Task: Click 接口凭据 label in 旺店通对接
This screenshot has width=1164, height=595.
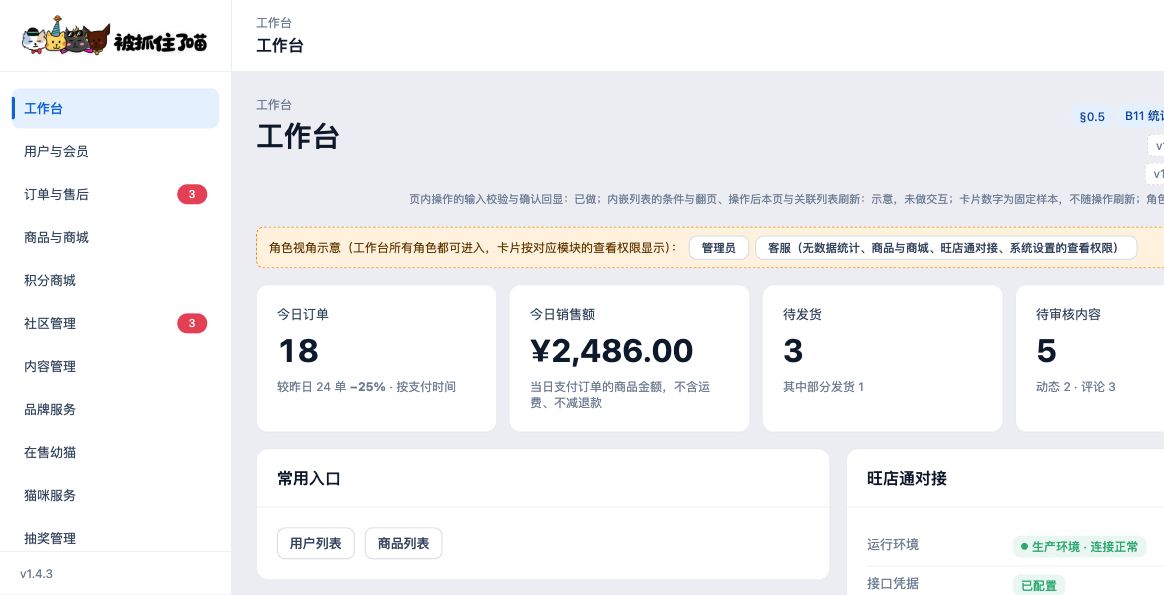Action: 893,584
